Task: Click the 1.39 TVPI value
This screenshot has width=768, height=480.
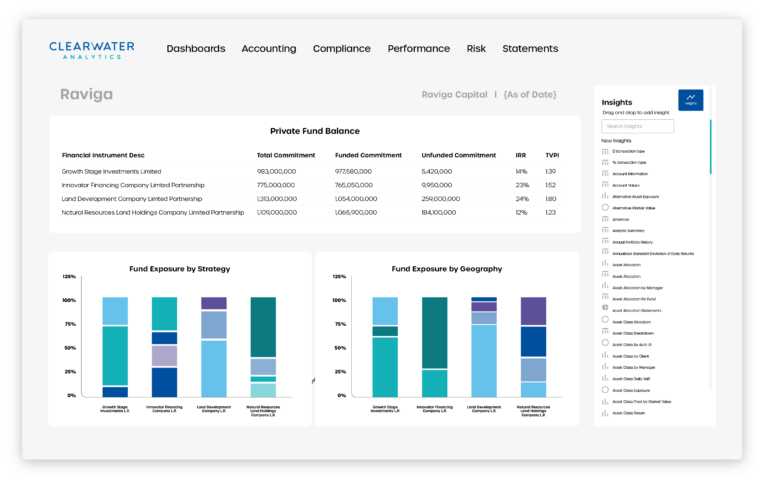Action: point(551,171)
